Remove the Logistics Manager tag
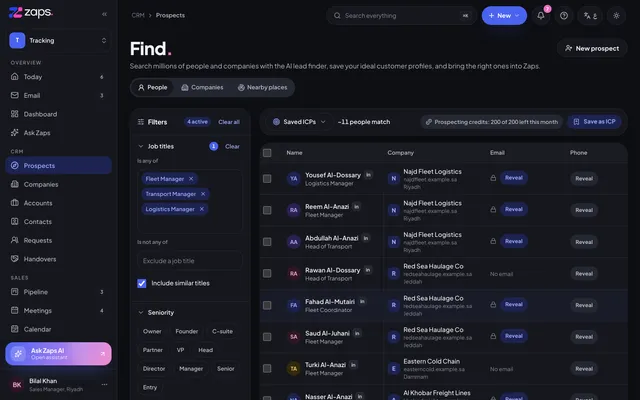The image size is (640, 400). [x=202, y=209]
